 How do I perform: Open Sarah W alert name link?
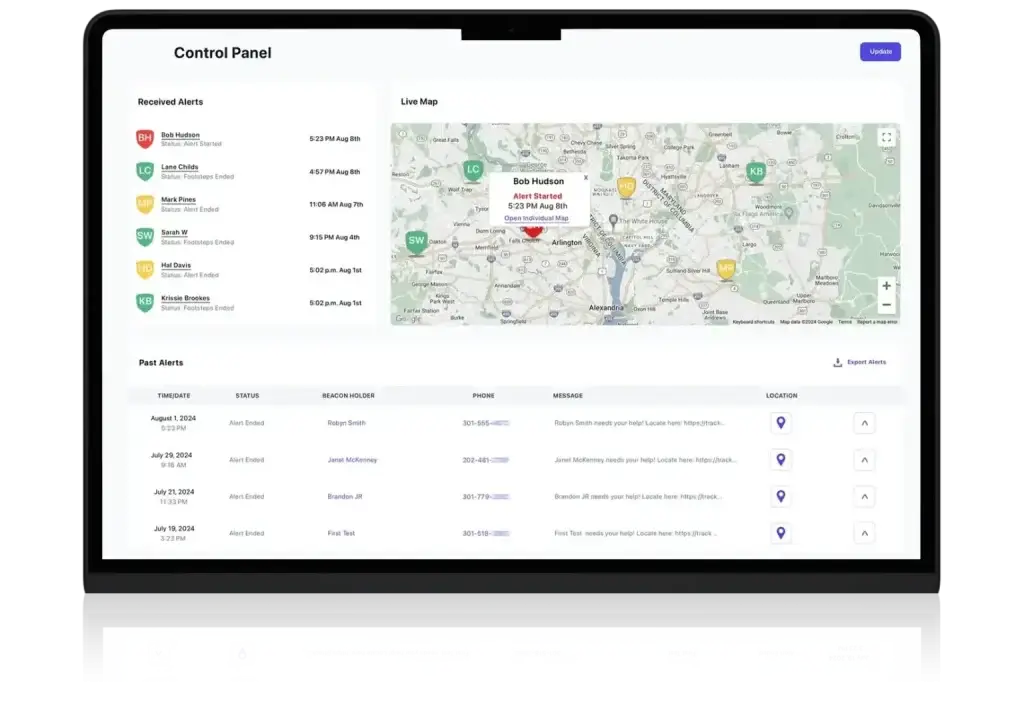coord(174,232)
